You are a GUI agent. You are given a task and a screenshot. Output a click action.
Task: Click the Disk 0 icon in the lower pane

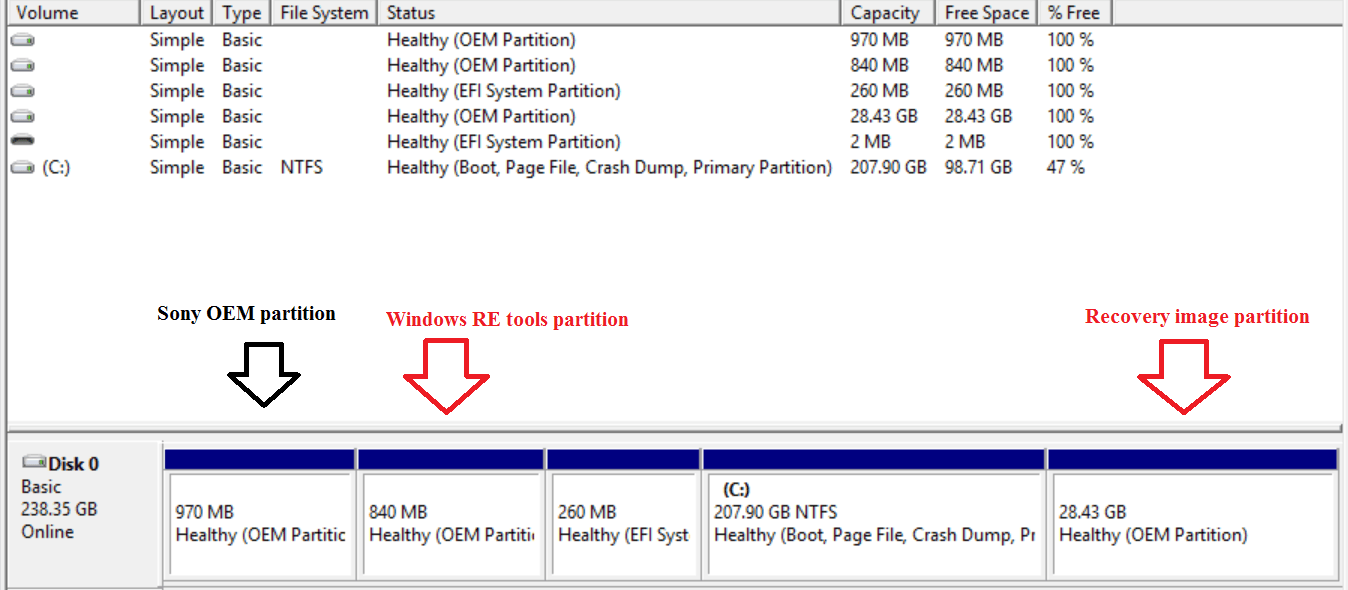point(34,463)
